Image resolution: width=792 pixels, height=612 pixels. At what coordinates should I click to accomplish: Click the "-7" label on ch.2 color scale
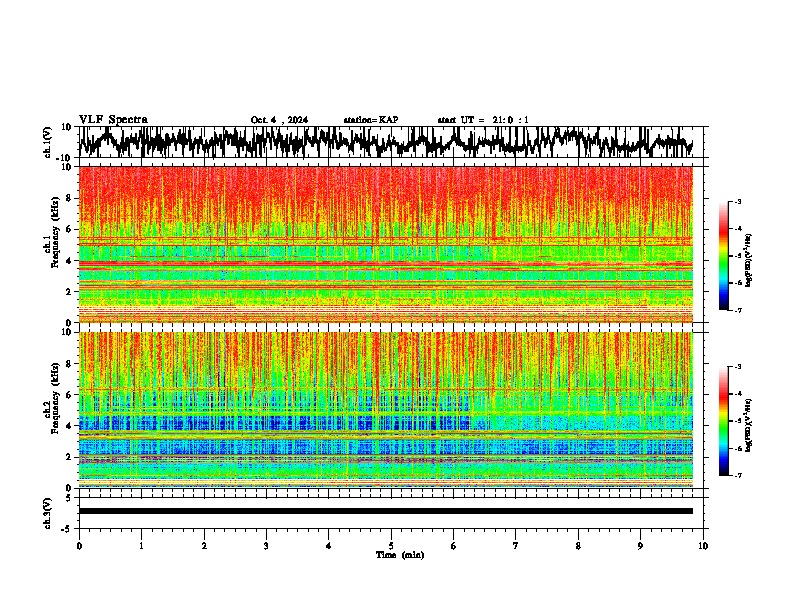(738, 475)
